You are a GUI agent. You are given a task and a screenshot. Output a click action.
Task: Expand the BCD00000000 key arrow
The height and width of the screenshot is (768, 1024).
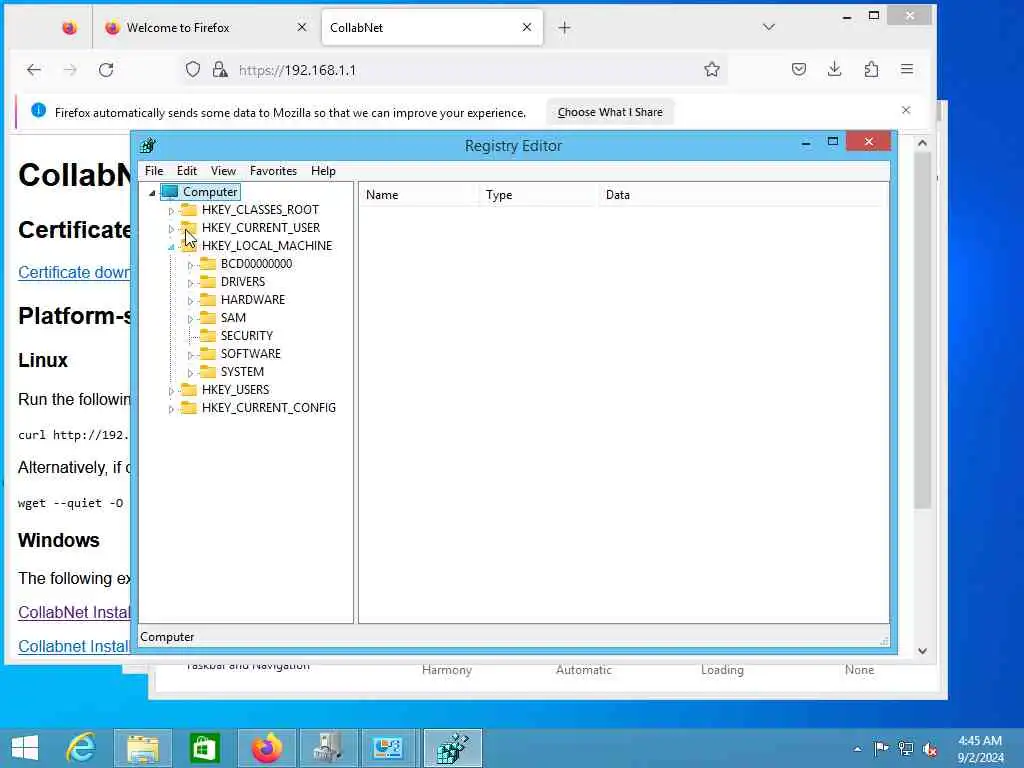click(190, 265)
